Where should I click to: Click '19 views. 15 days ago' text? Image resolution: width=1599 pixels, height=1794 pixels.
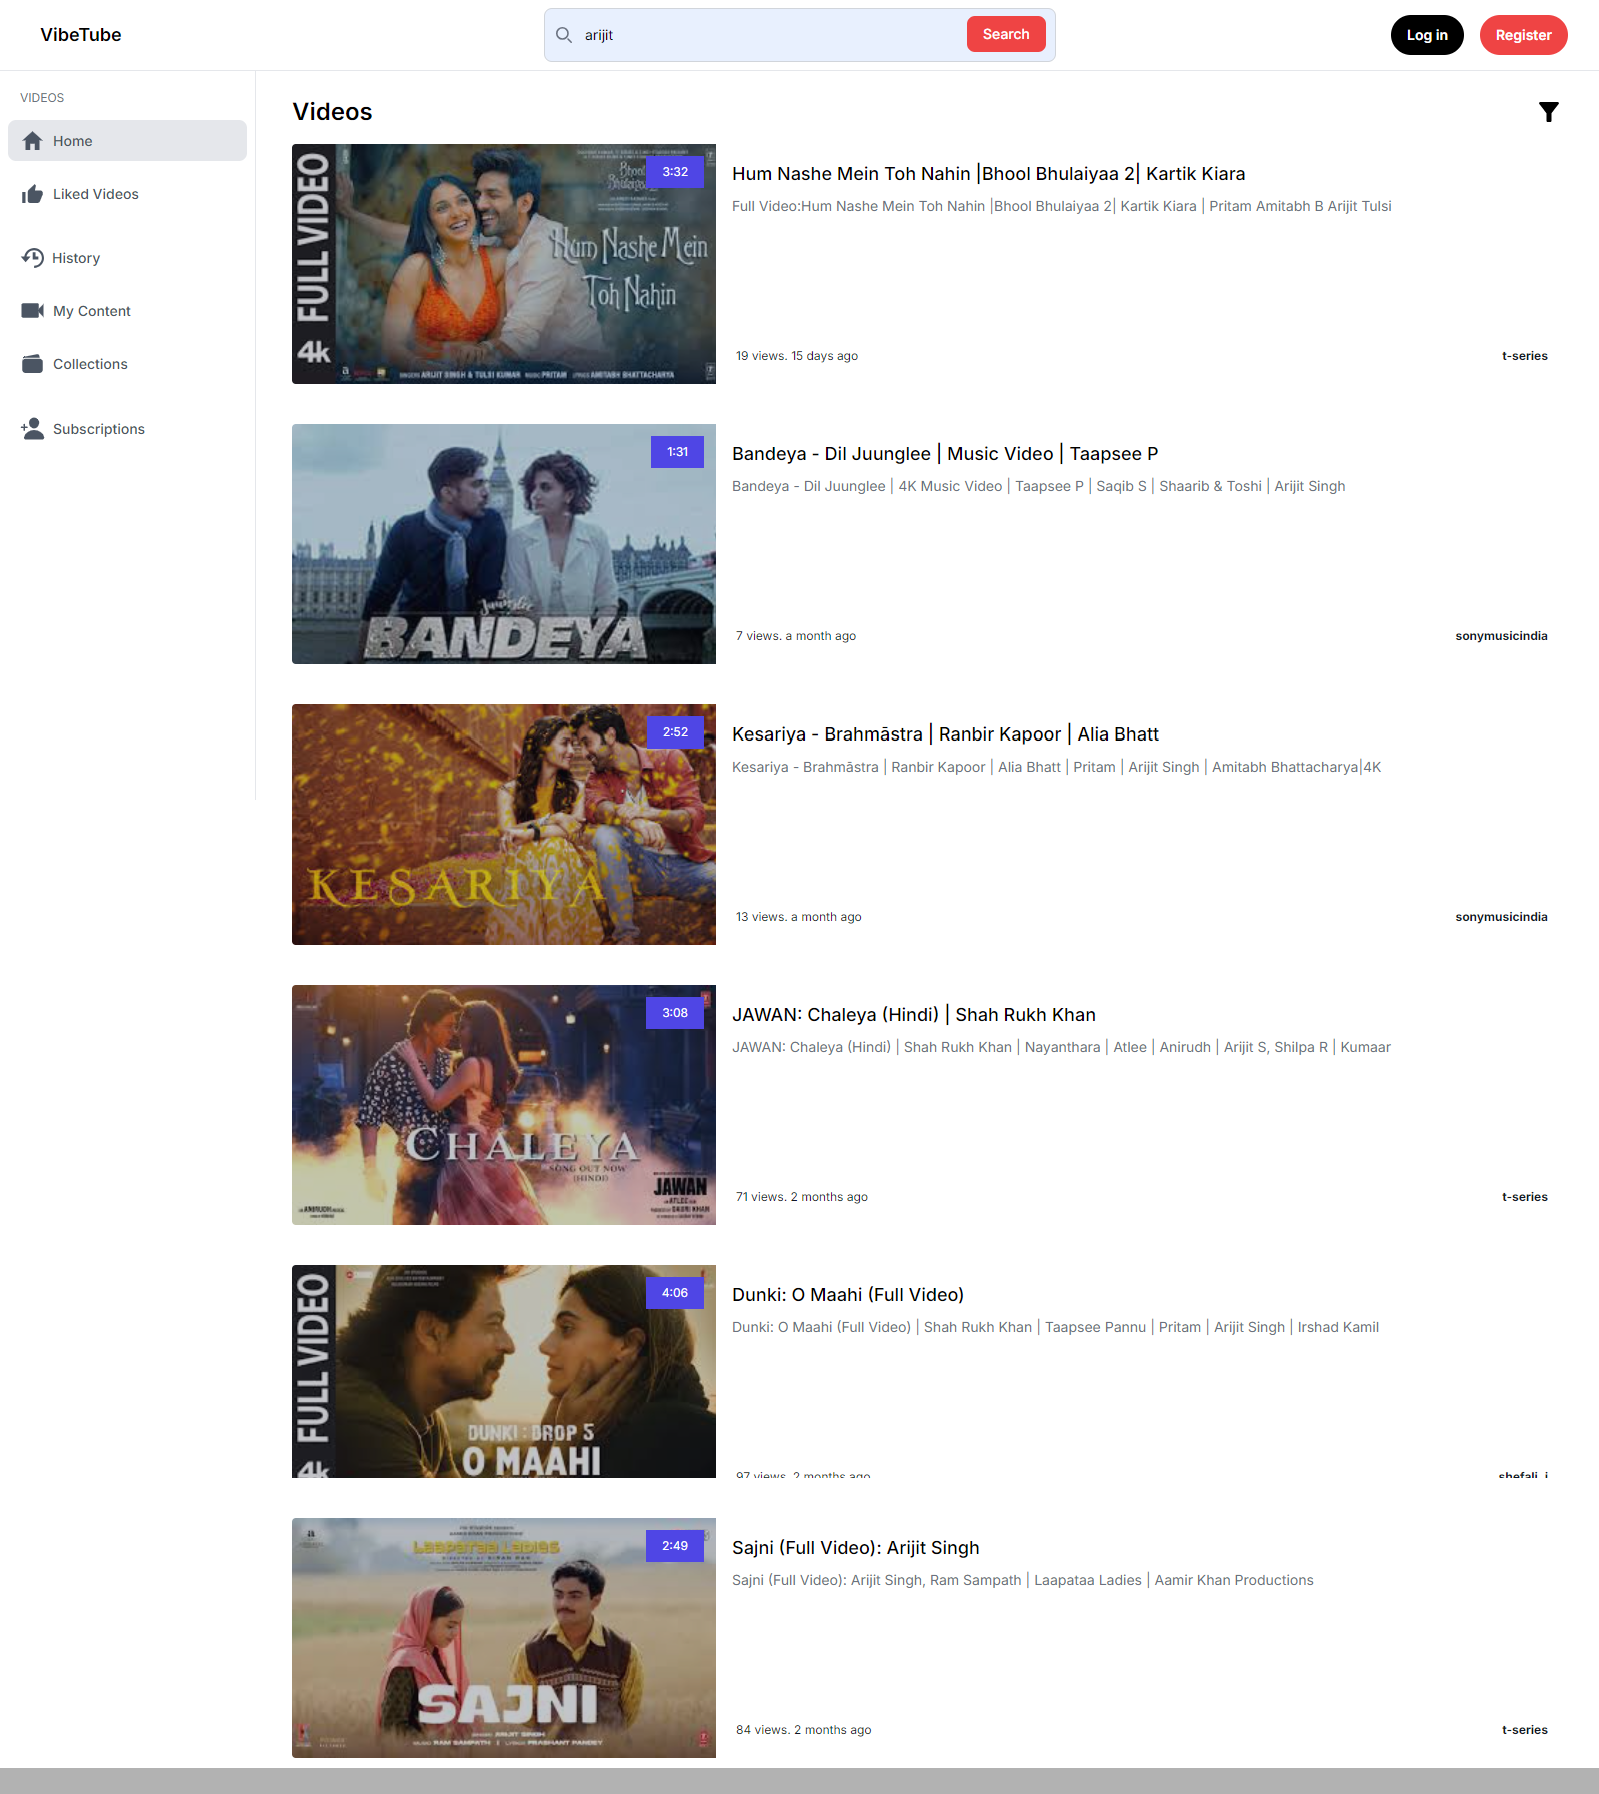(x=797, y=356)
